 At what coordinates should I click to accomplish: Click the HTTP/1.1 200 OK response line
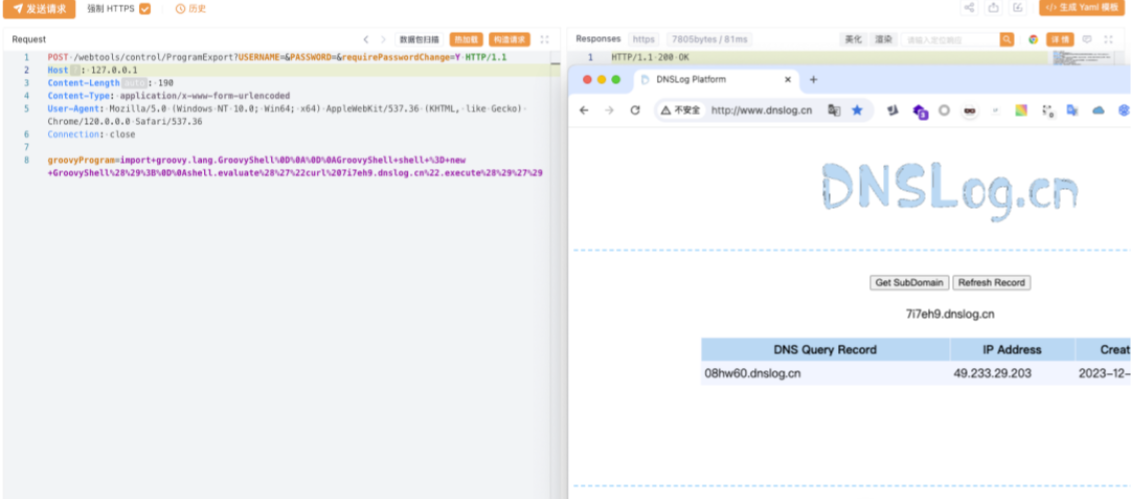click(650, 57)
